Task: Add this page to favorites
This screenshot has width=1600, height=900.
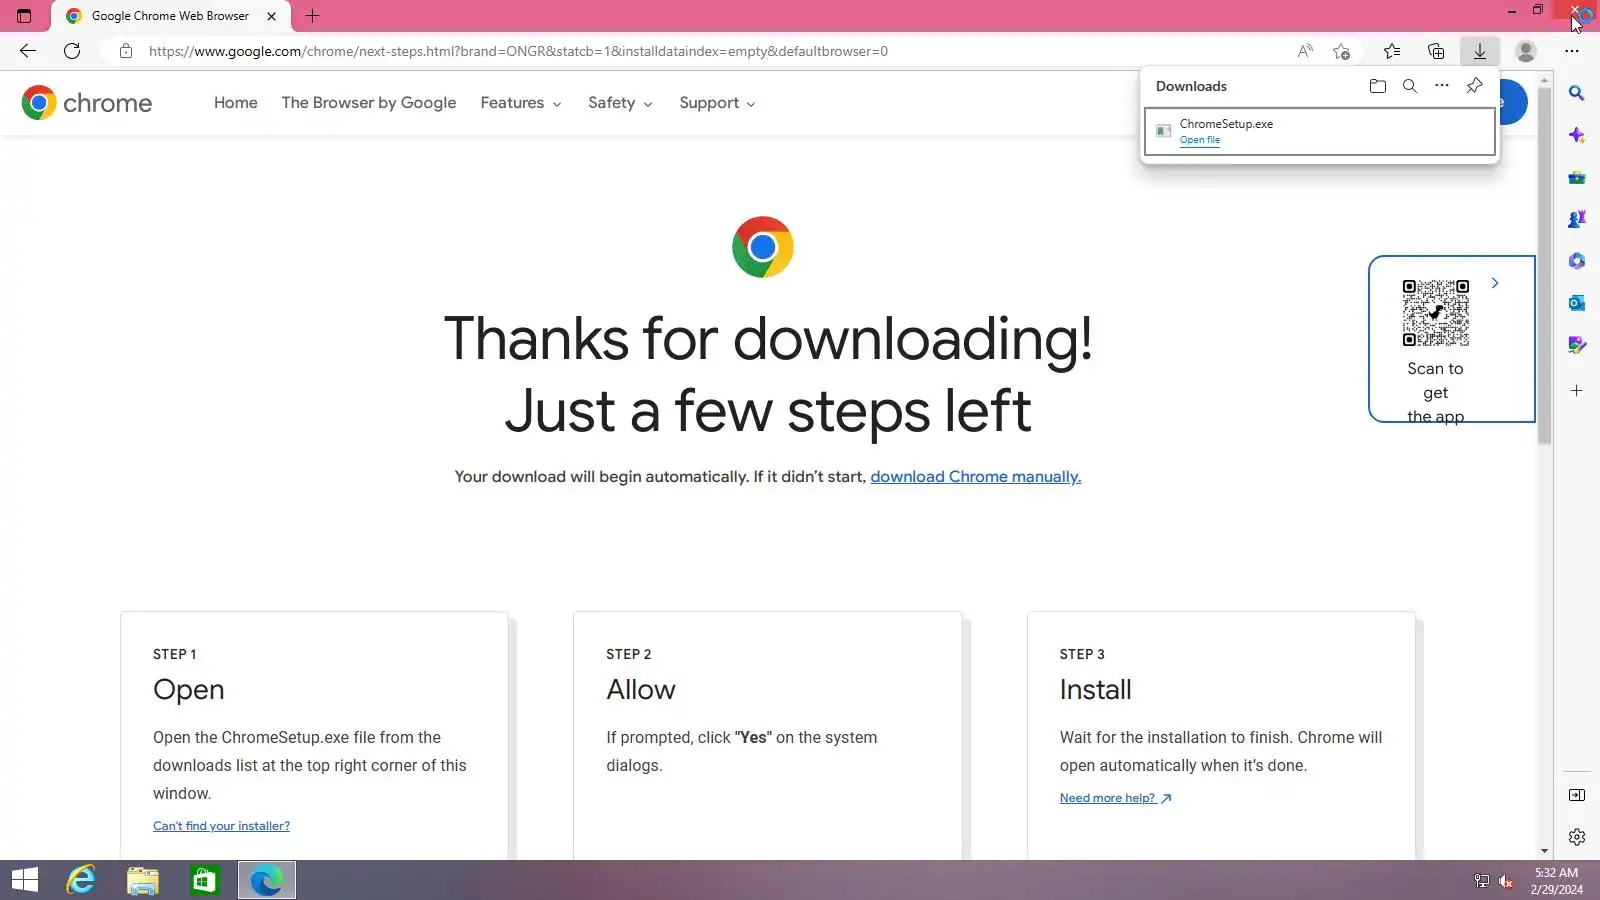Action: (x=1342, y=51)
